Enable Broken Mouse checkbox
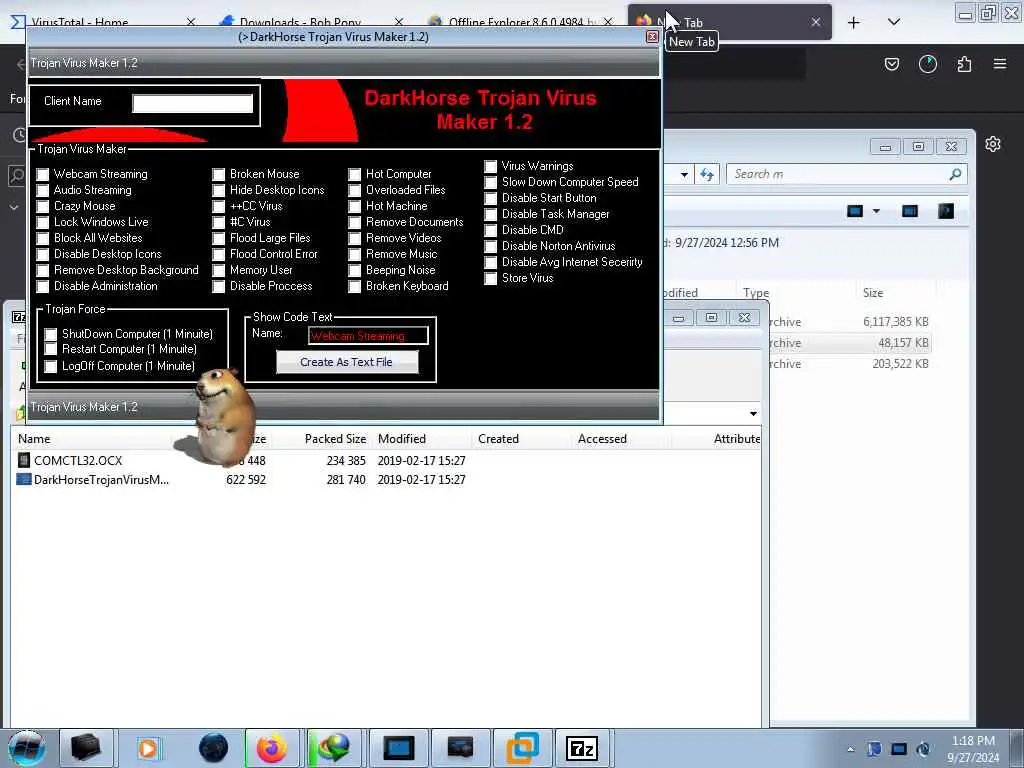Screen dimensions: 1024x768 (x=219, y=174)
